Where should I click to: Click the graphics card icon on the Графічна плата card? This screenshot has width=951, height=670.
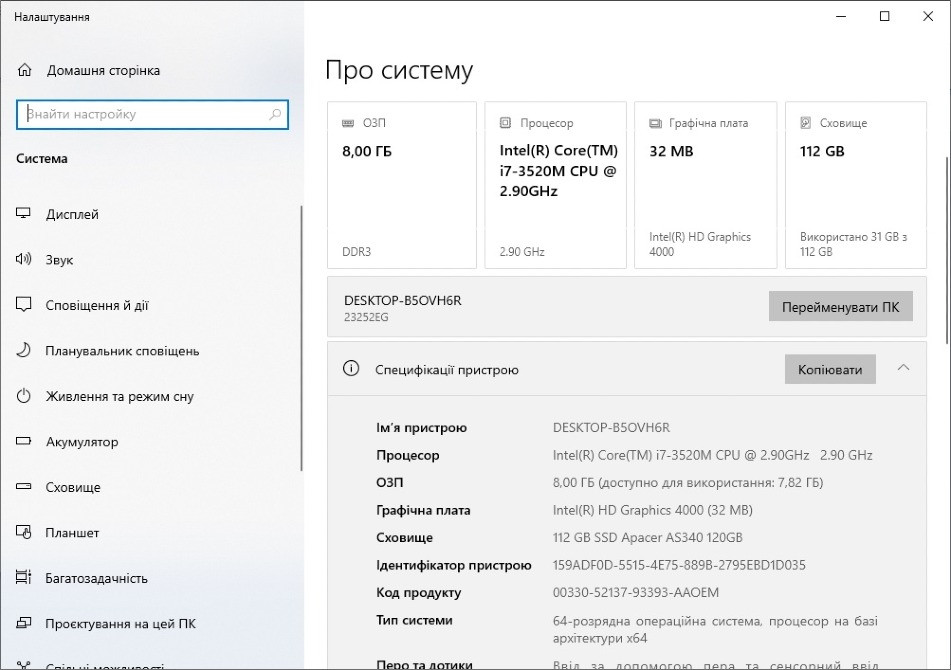coord(655,123)
